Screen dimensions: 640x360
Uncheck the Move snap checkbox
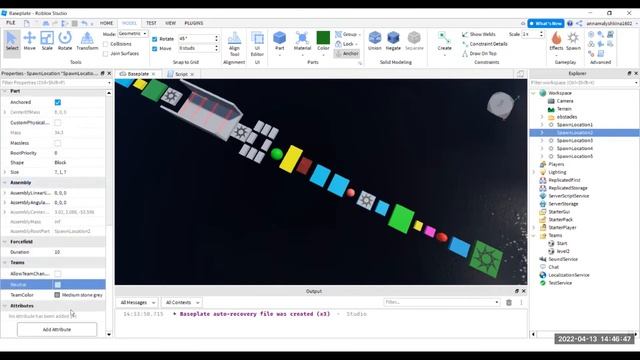click(x=155, y=49)
